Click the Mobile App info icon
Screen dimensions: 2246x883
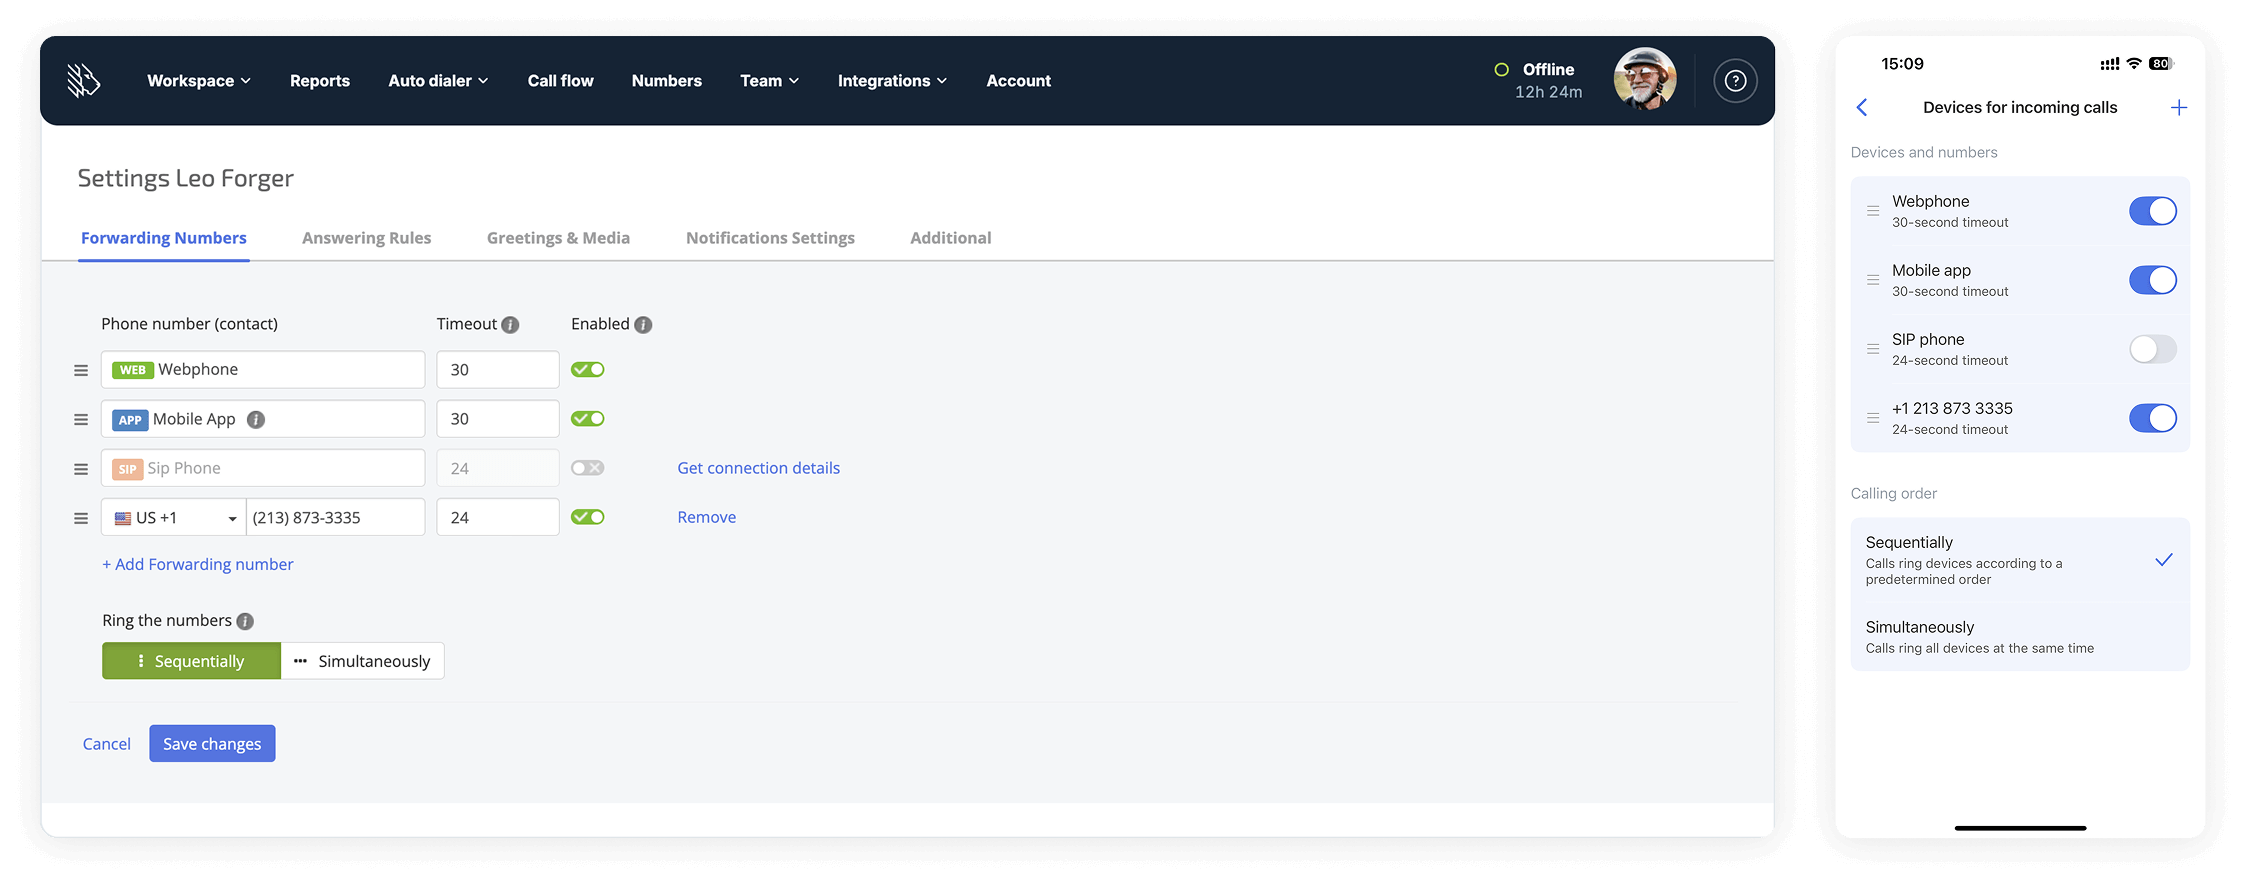pos(256,420)
